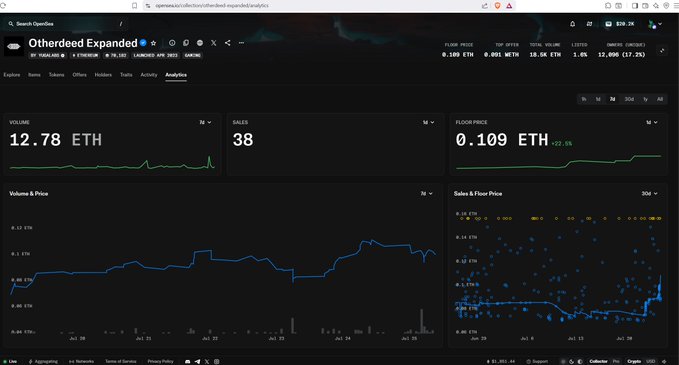The height and width of the screenshot is (365, 679).
Task: Open the X icon in footer
Action: pos(207,361)
